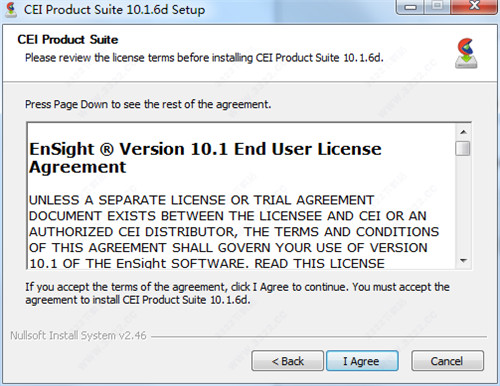Click the 'If you accept the terms' notice text

tap(237, 293)
